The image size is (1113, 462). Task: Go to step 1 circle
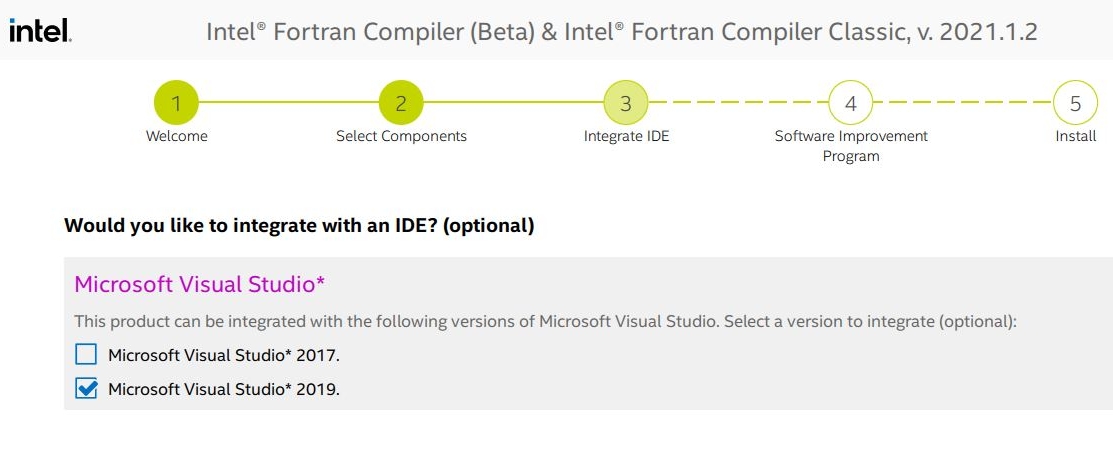click(176, 103)
